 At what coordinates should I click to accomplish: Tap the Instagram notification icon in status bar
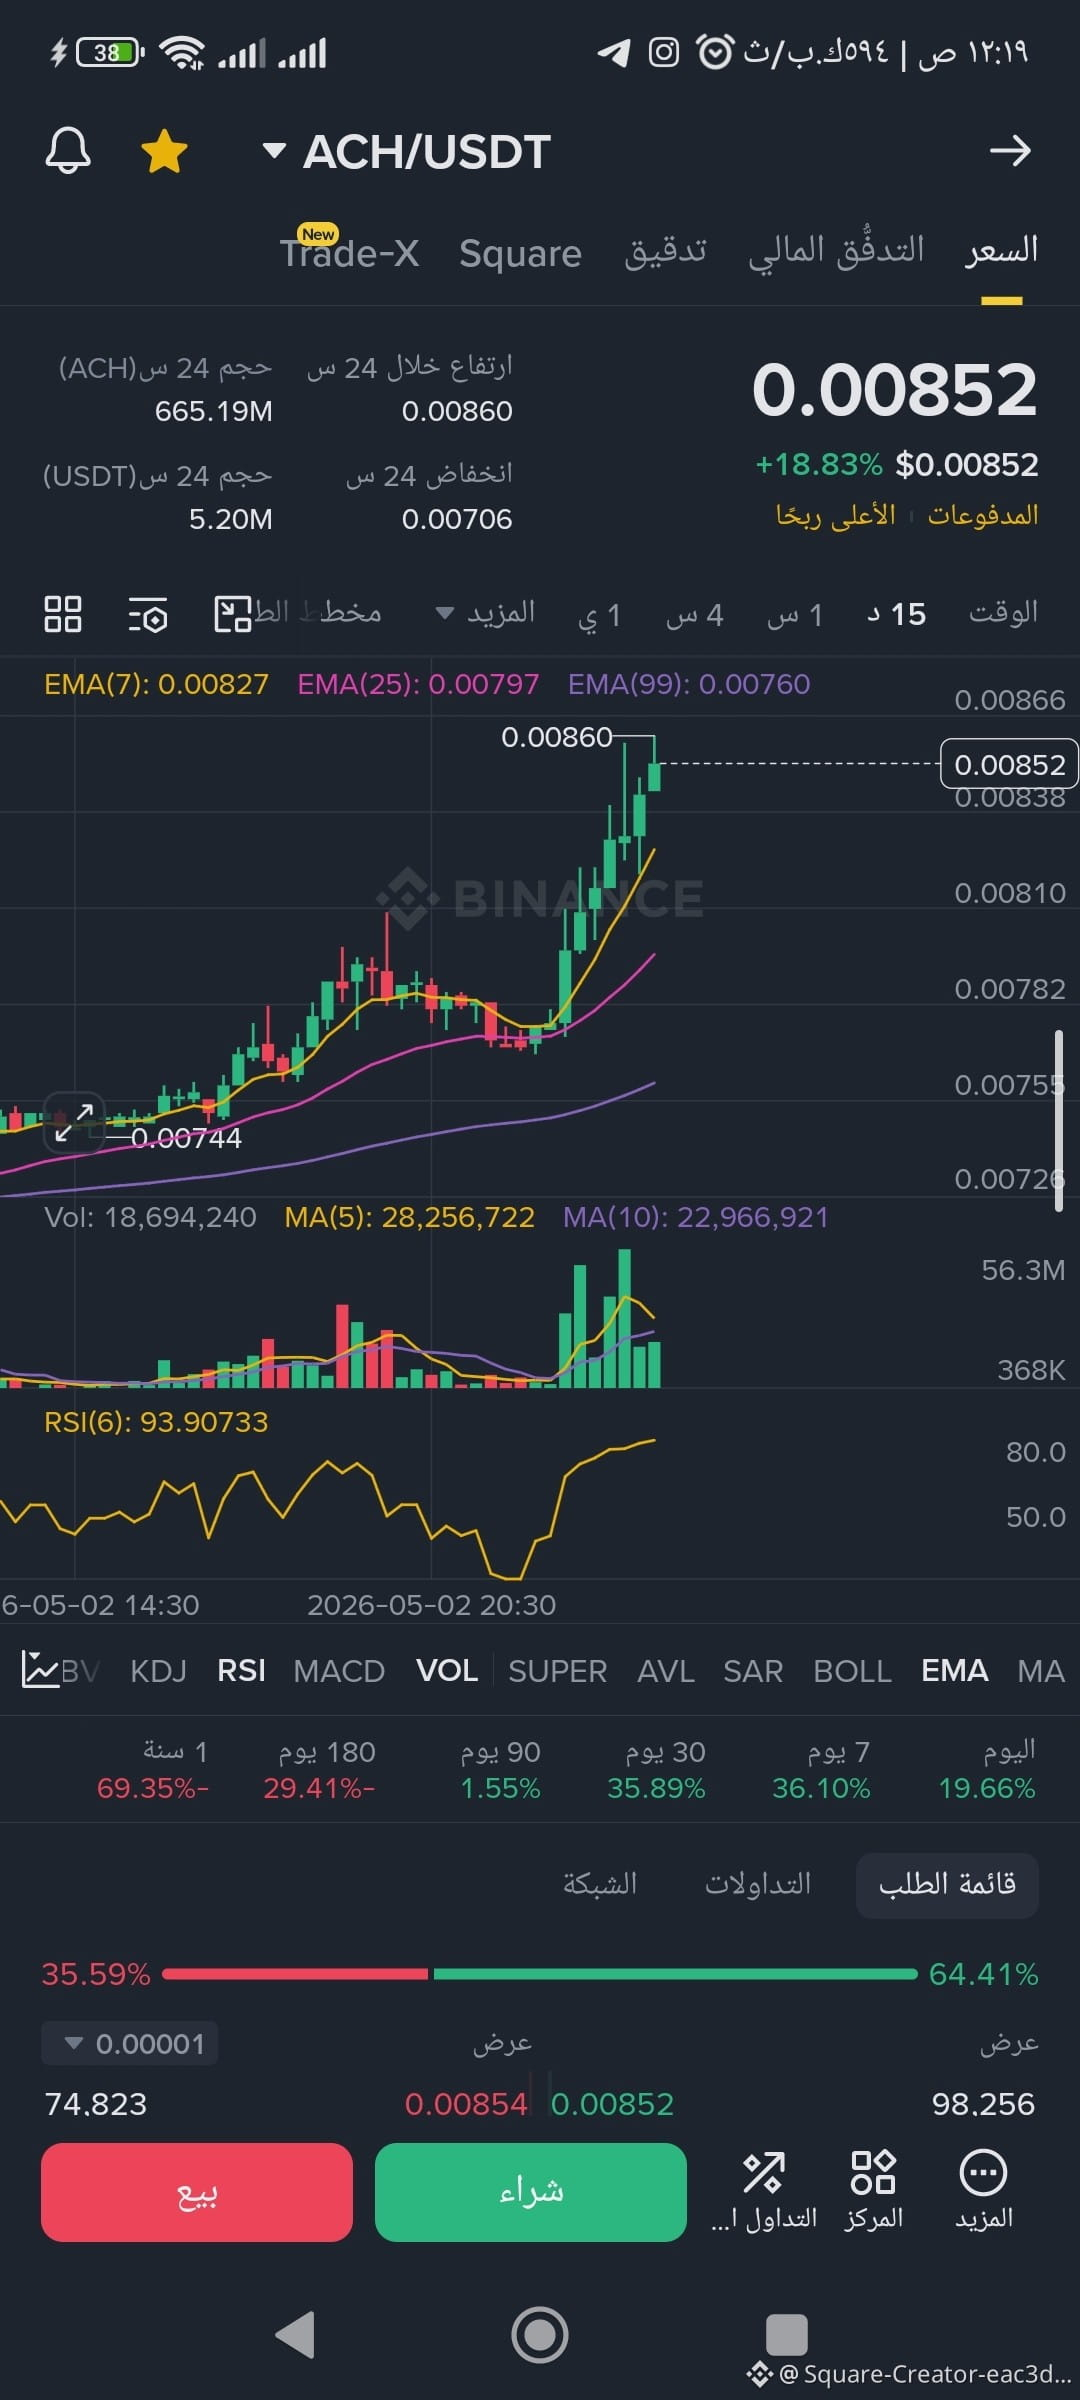[x=664, y=52]
